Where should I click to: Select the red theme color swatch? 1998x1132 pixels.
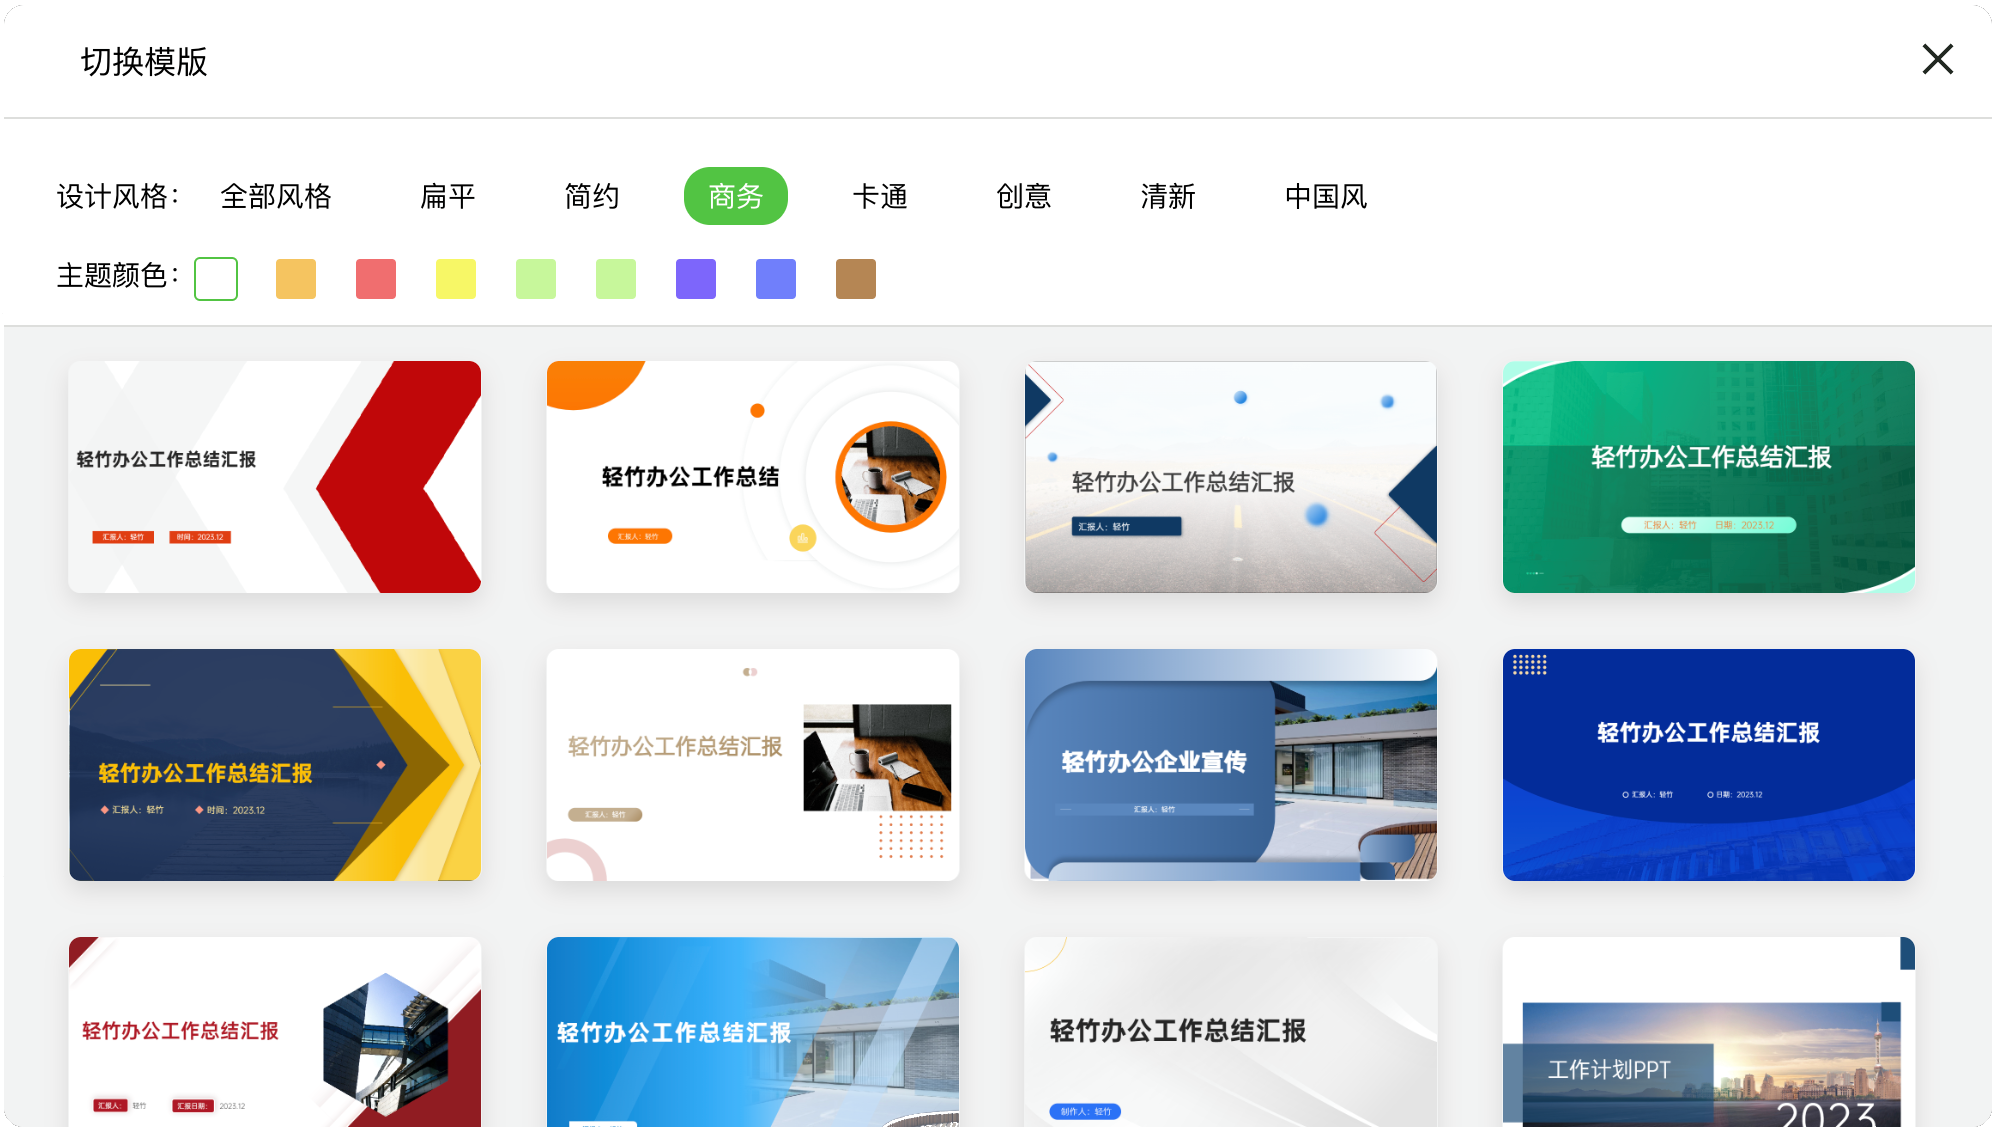click(x=376, y=279)
